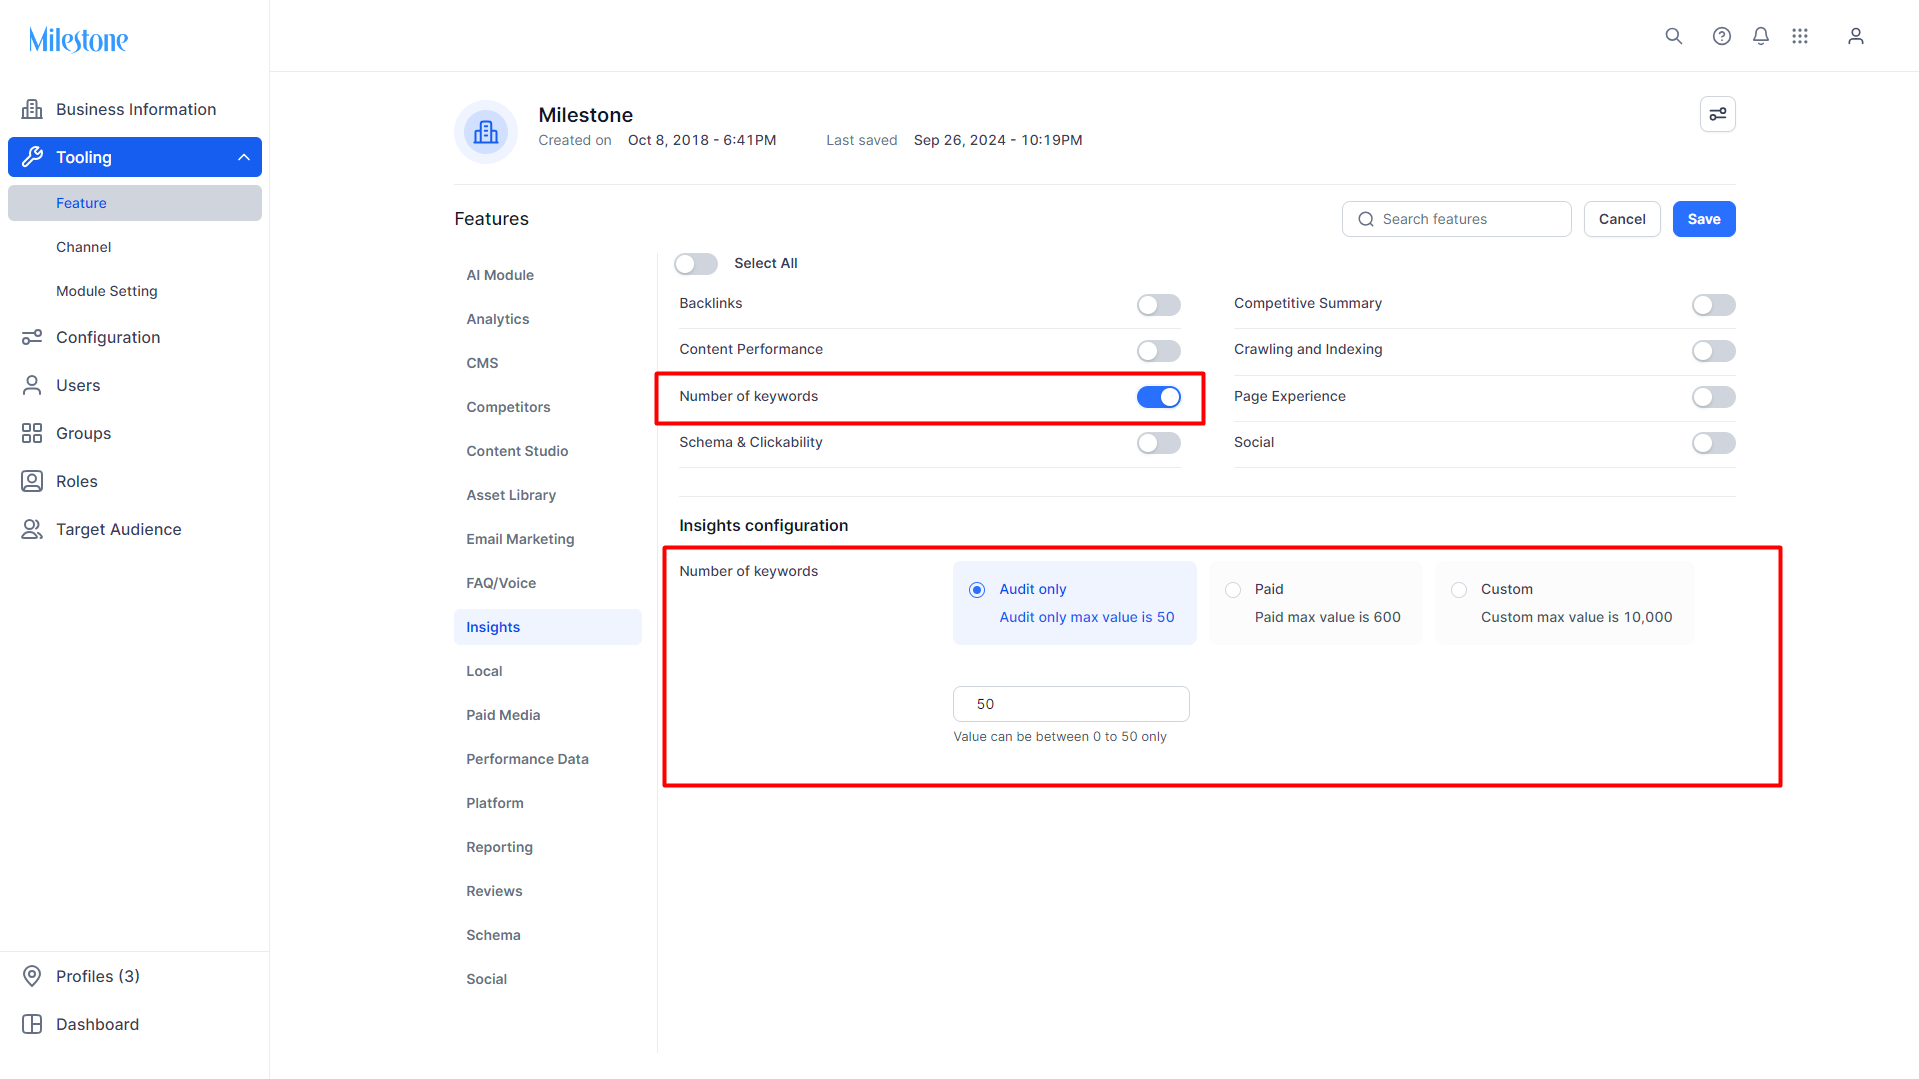Click the Tooling wrench icon
1919x1079 pixels.
point(32,157)
